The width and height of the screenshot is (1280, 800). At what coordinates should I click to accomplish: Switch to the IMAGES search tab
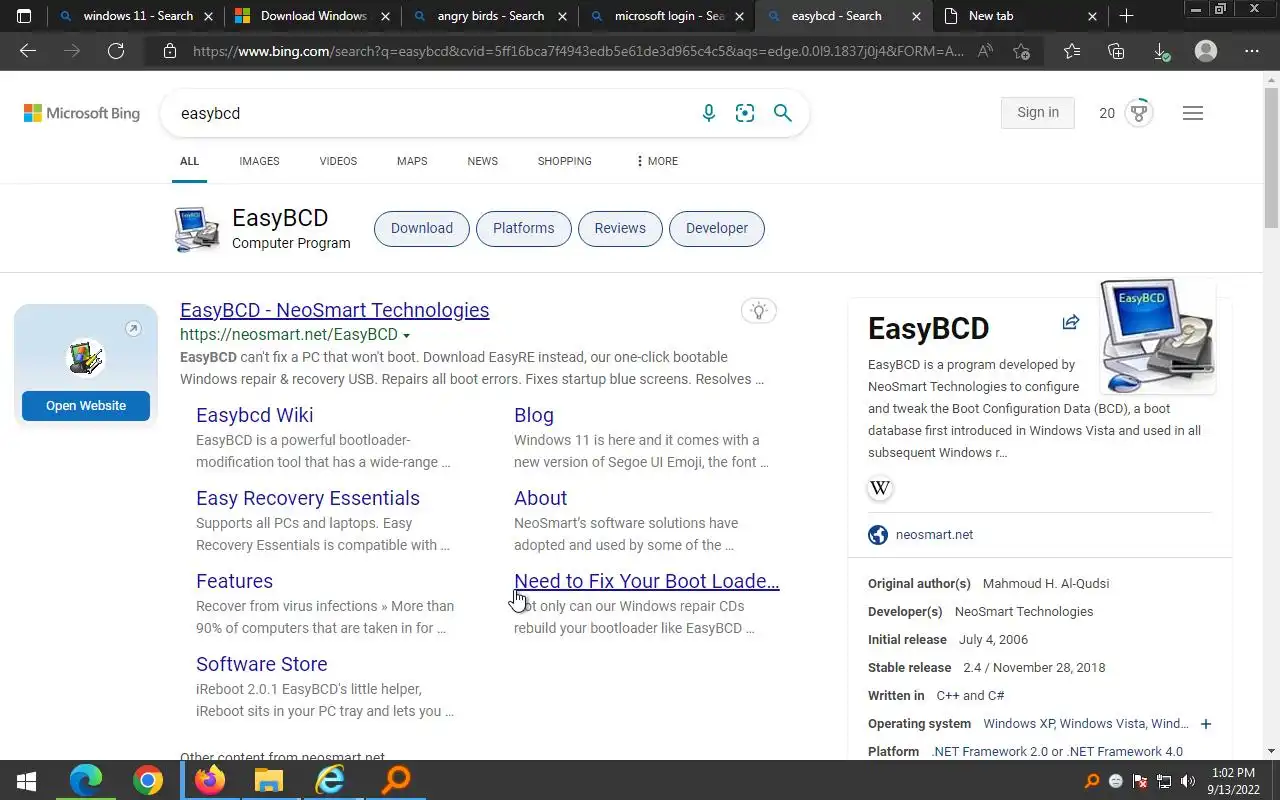[259, 161]
